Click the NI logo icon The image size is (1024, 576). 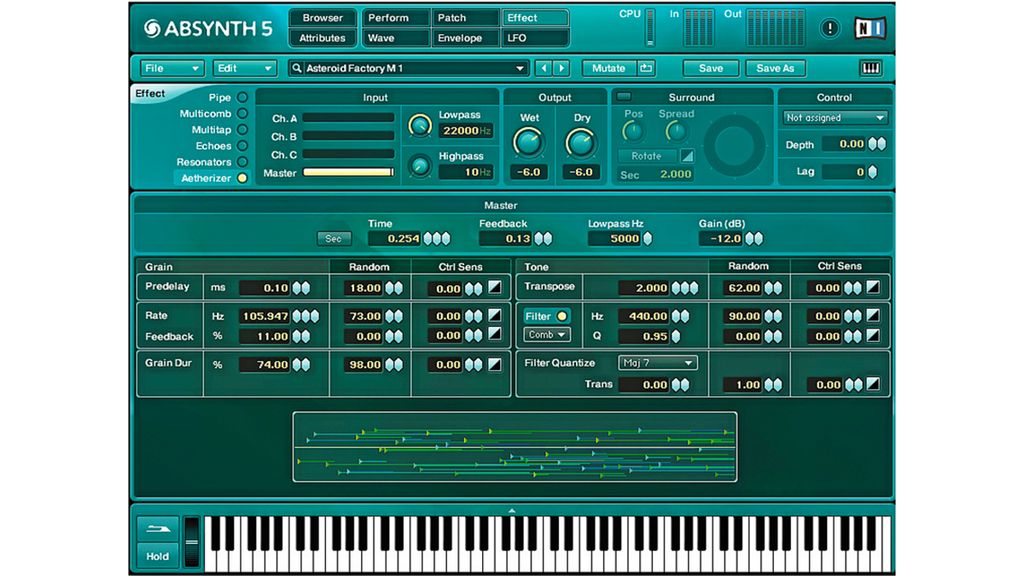pos(869,28)
